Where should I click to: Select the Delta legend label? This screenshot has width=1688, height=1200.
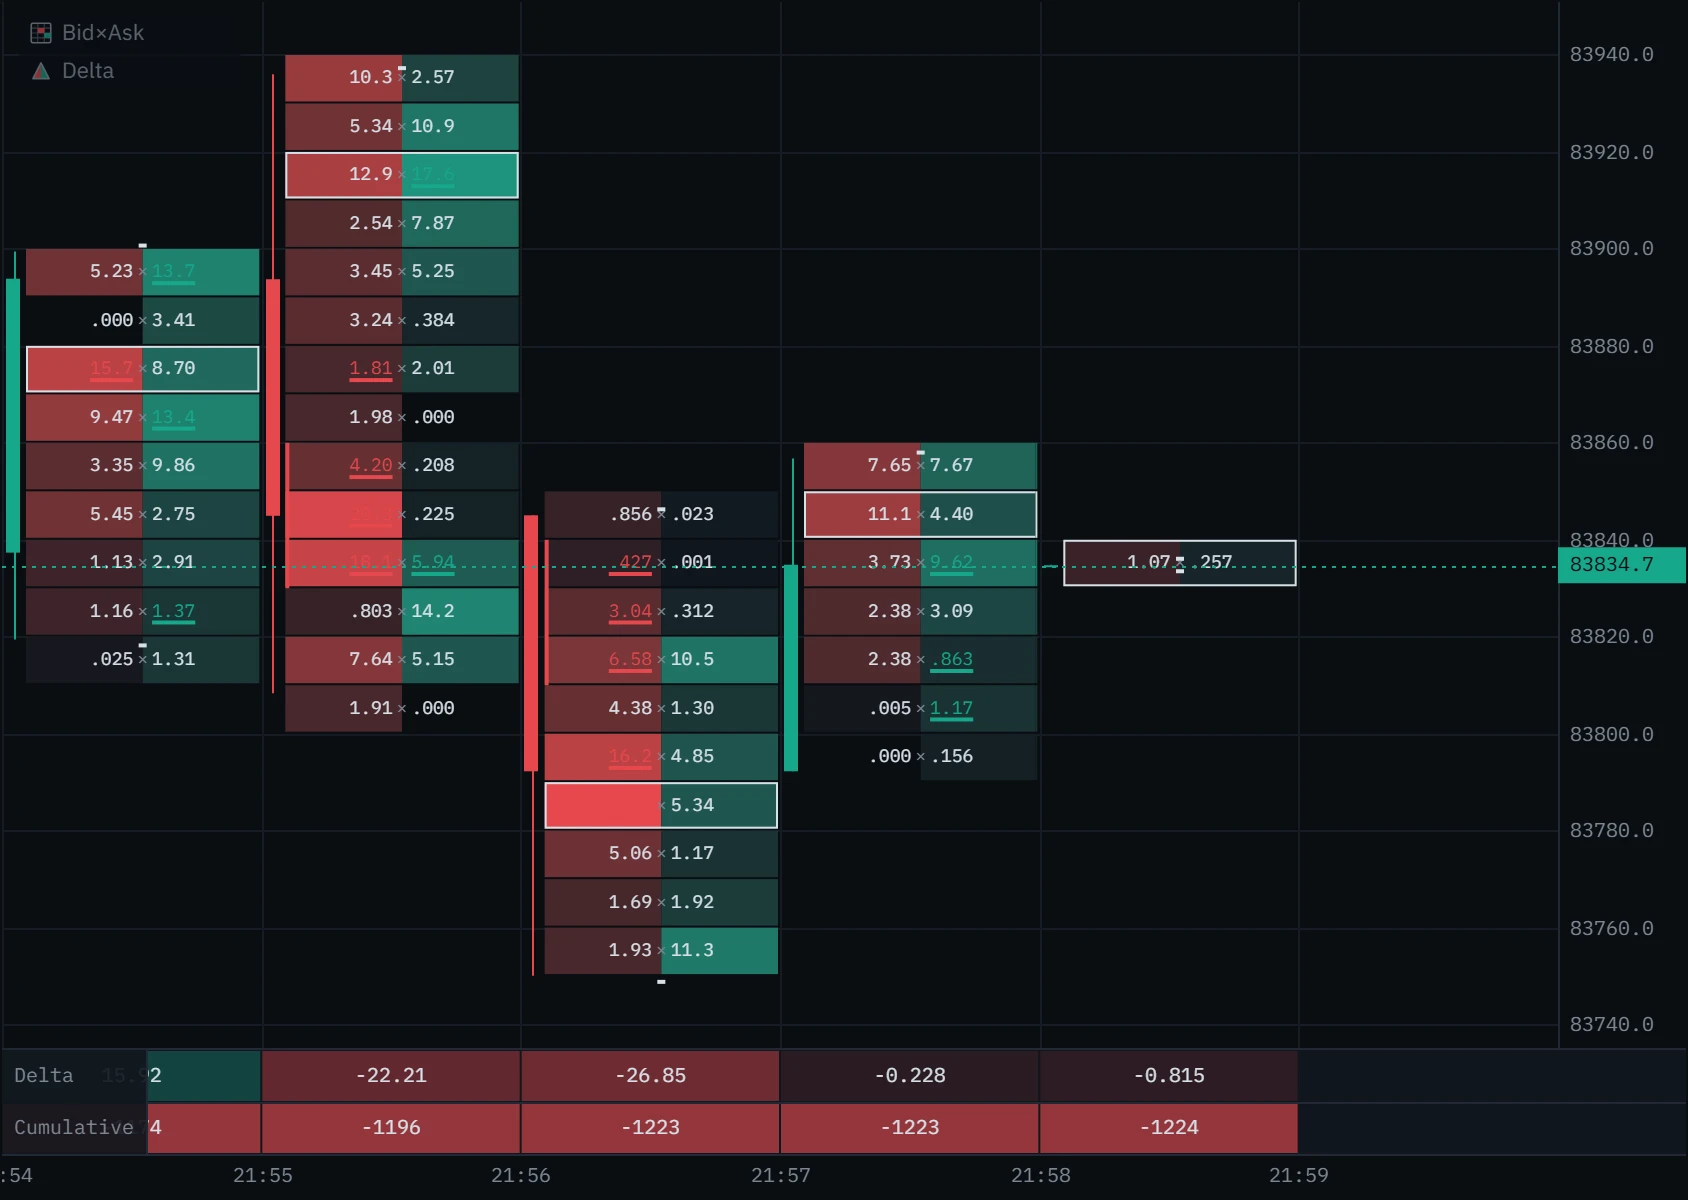click(88, 71)
